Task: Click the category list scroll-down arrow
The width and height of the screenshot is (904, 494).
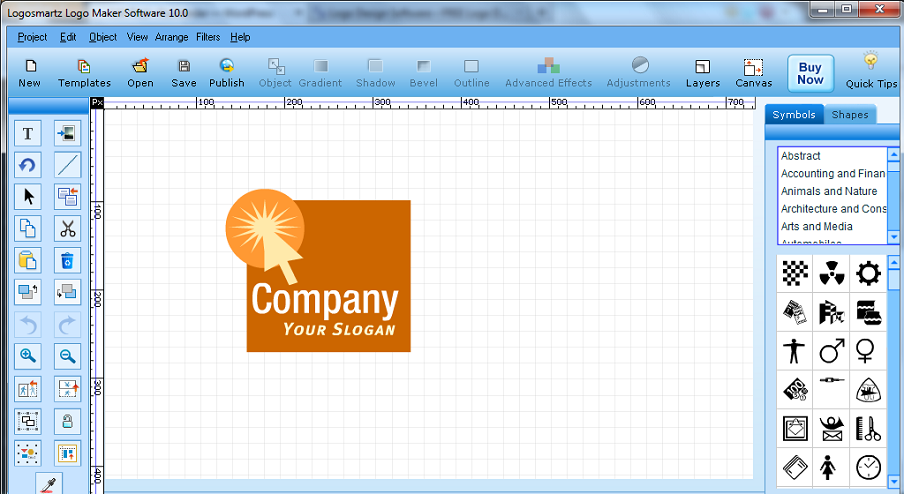Action: tap(894, 237)
